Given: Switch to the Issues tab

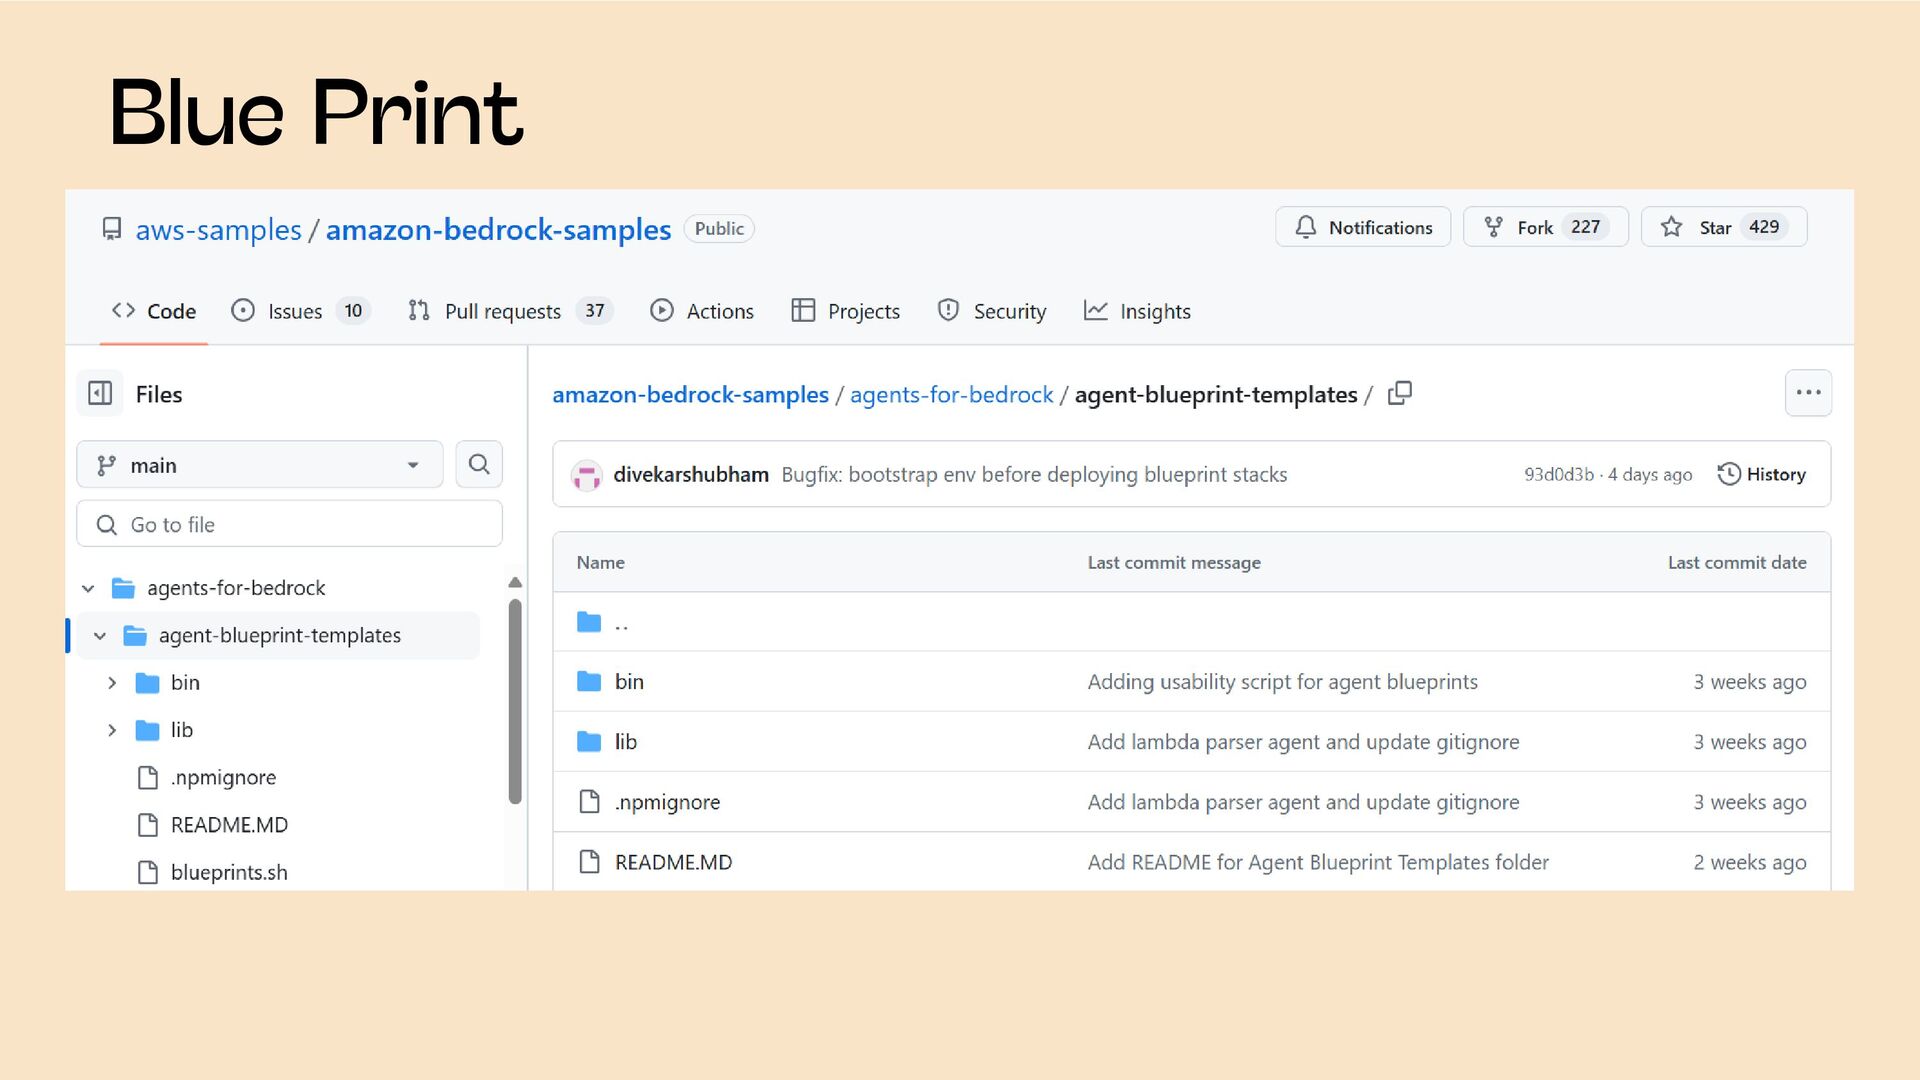Looking at the screenshot, I should (299, 311).
